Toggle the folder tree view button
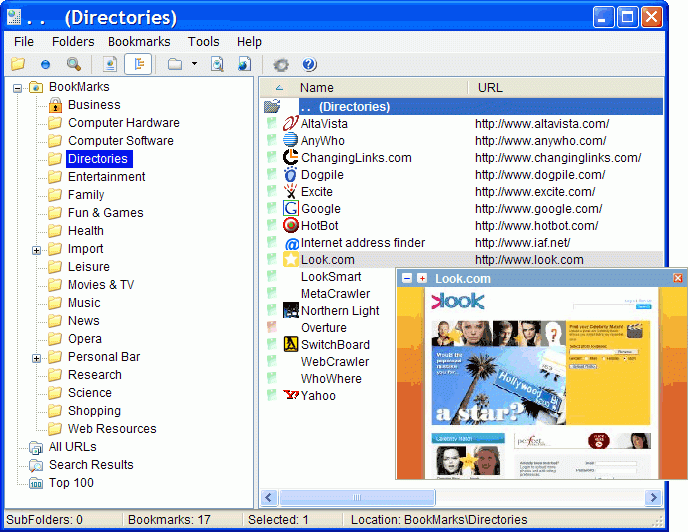 click(x=138, y=64)
